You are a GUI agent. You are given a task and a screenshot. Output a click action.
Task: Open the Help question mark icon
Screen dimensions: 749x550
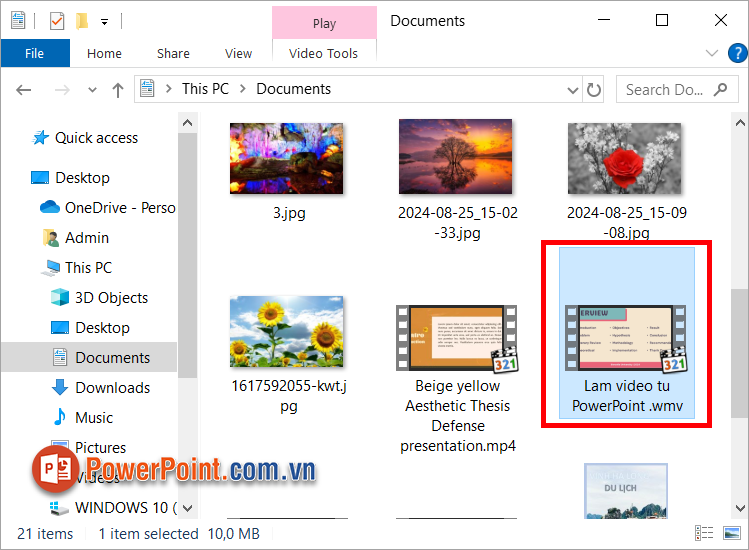[737, 53]
